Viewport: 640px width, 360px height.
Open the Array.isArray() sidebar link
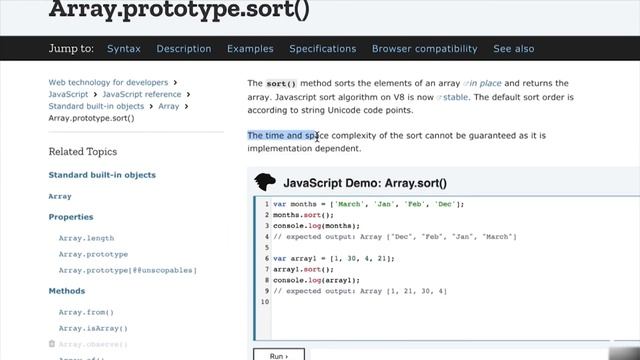coord(93,328)
